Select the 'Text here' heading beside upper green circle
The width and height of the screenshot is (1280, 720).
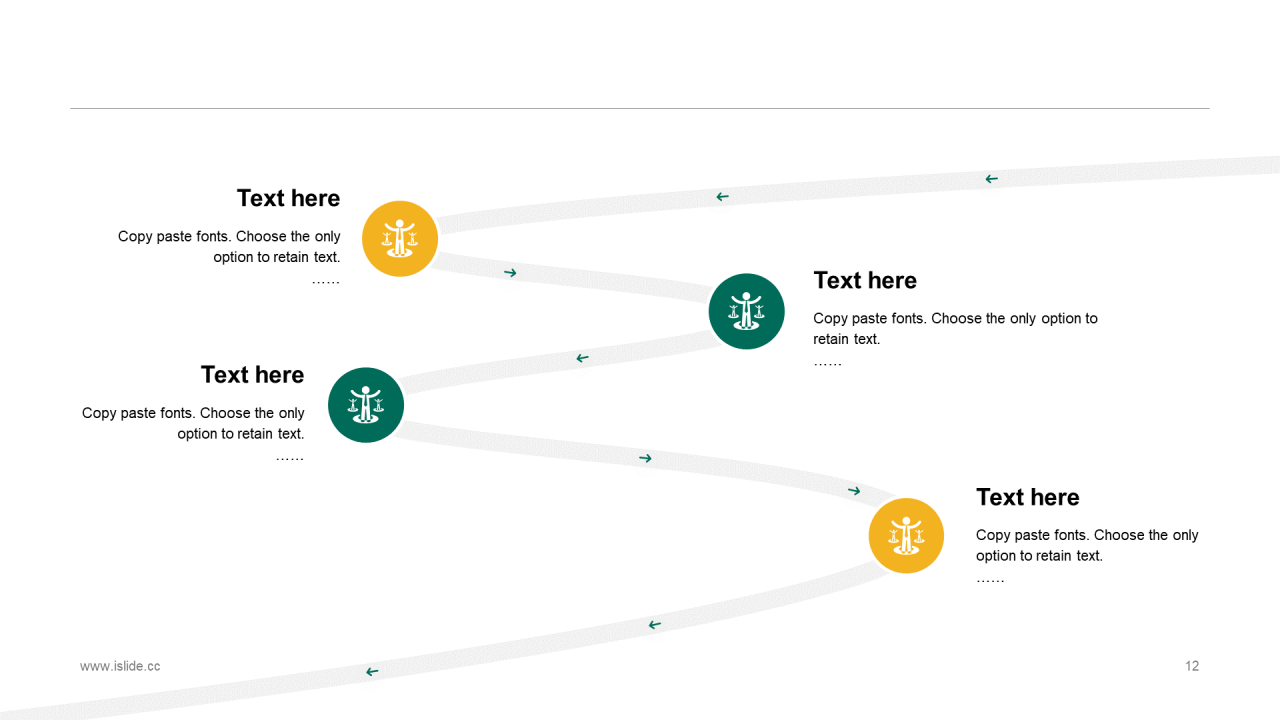[x=865, y=280]
